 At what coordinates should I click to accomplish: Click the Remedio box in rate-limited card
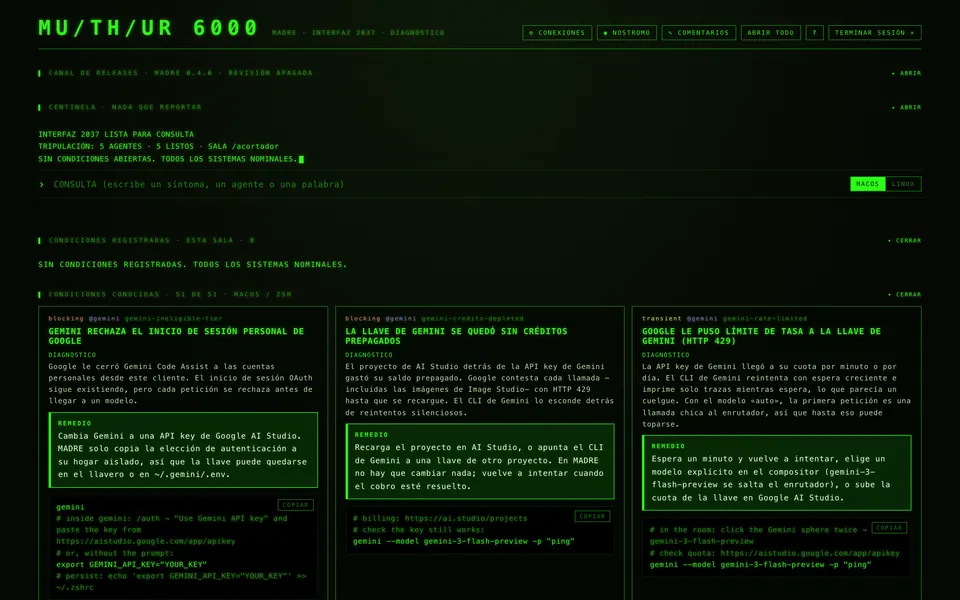776,473
